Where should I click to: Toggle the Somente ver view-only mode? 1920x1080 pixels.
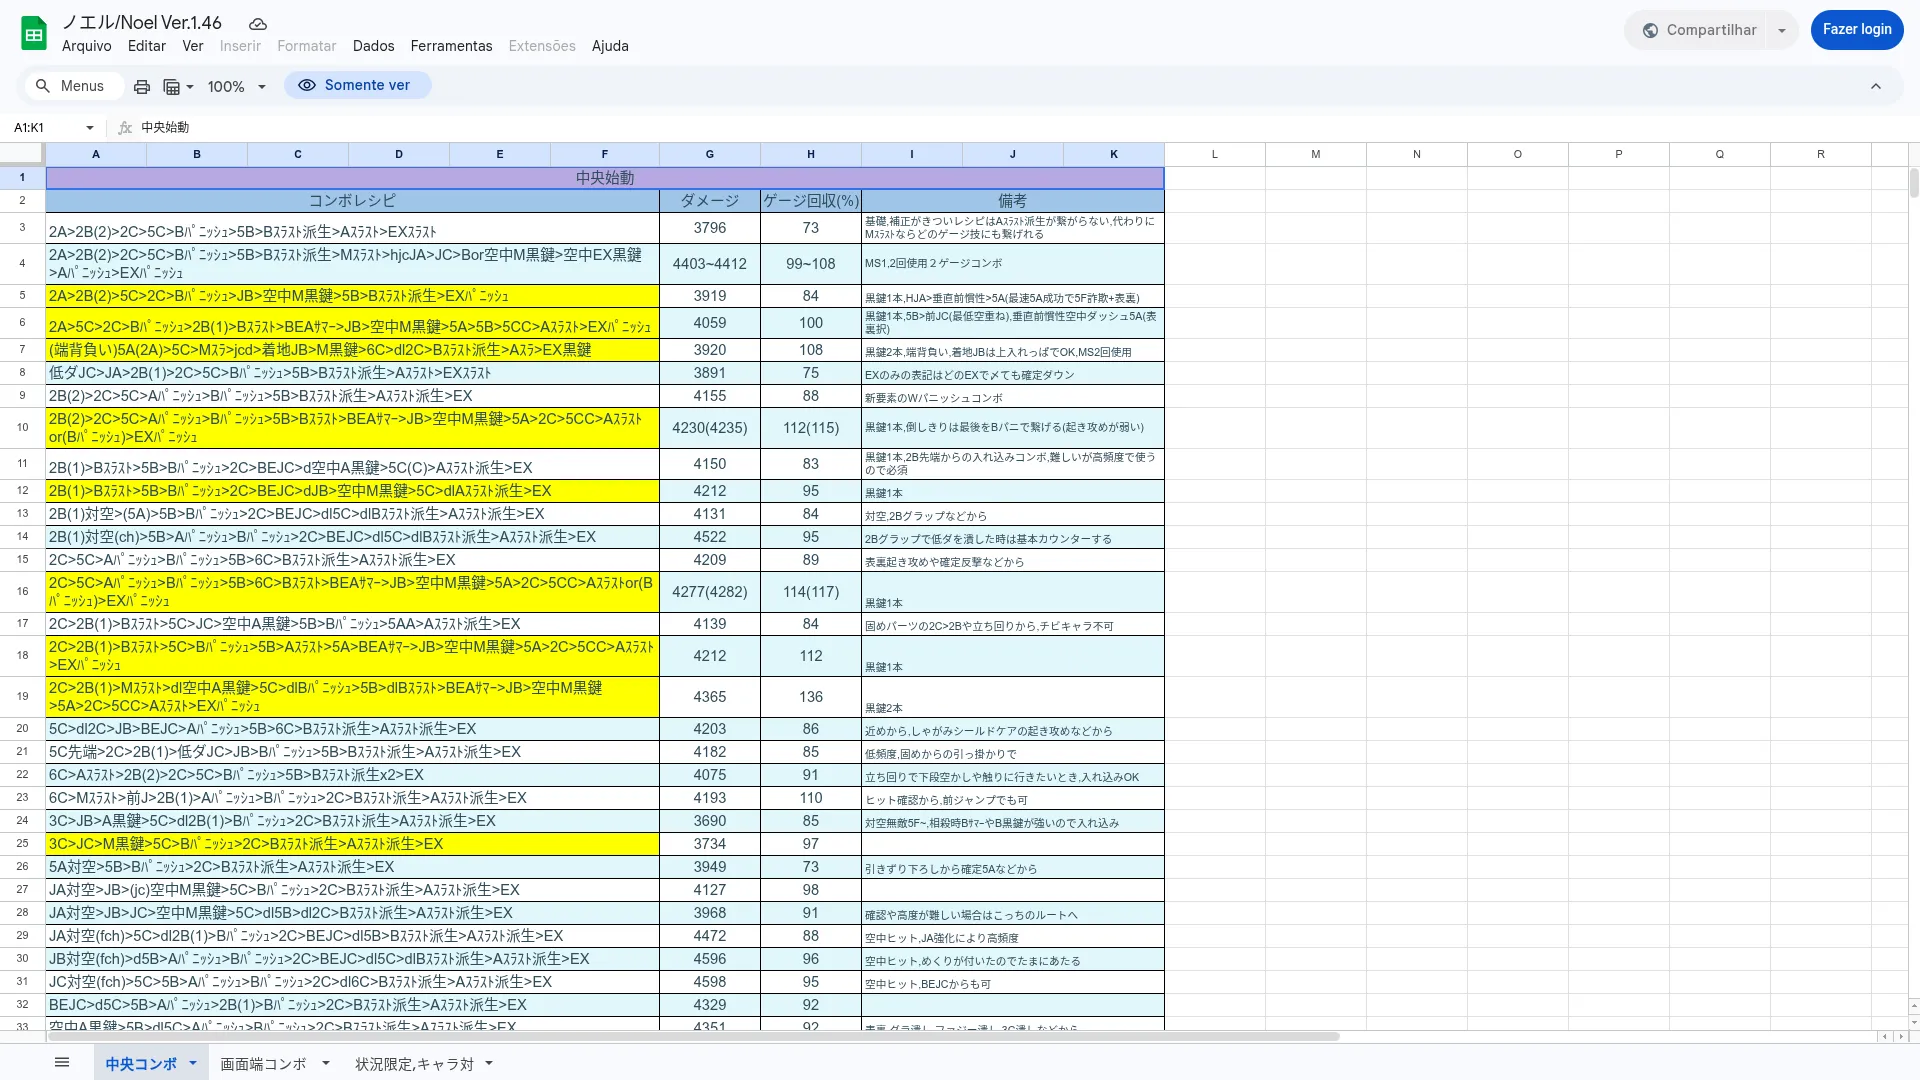point(357,86)
